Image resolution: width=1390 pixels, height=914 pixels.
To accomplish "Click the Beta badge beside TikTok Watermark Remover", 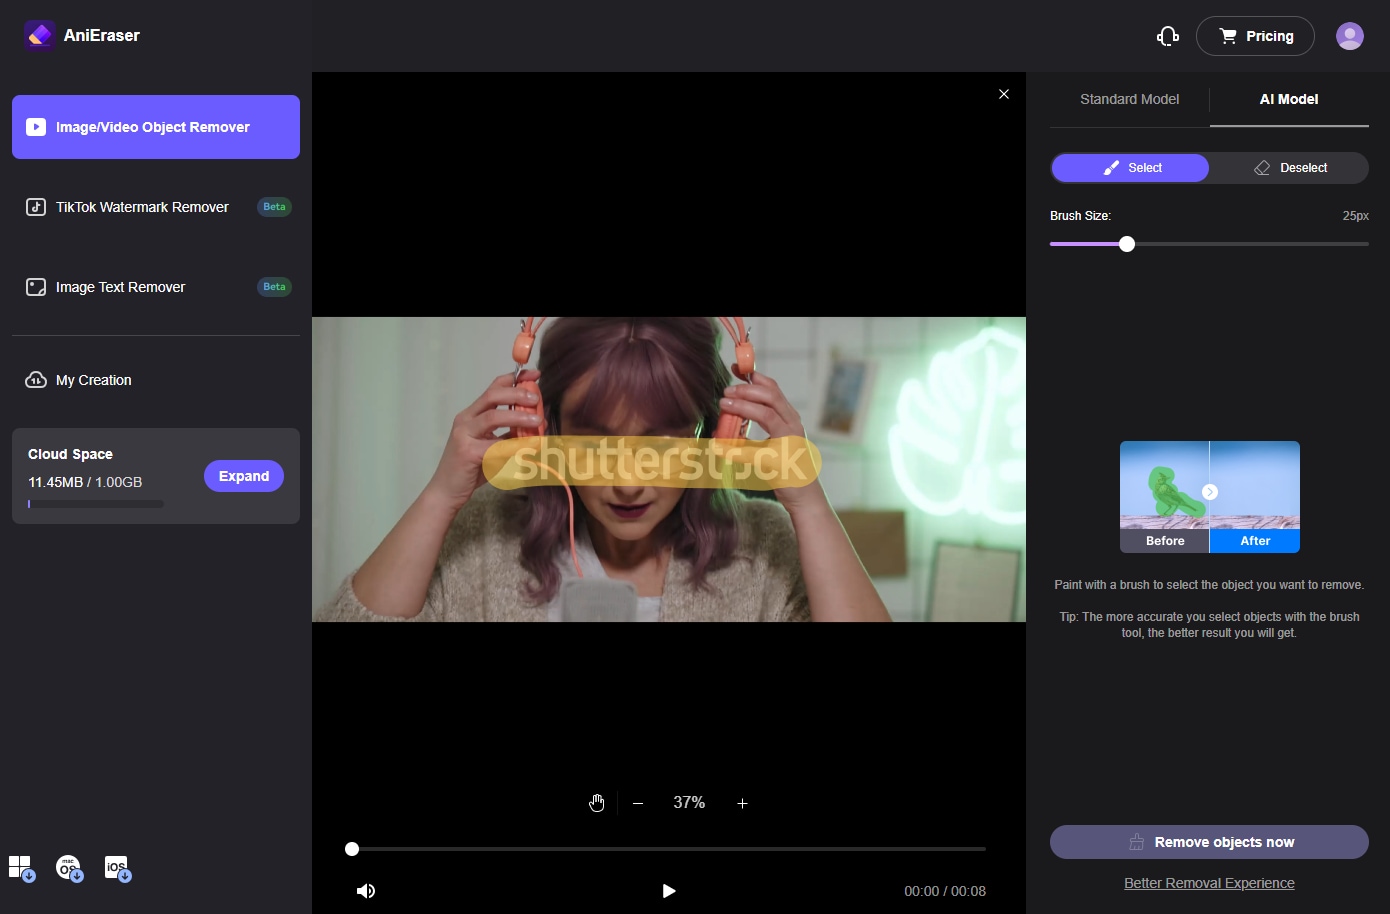I will (x=274, y=207).
